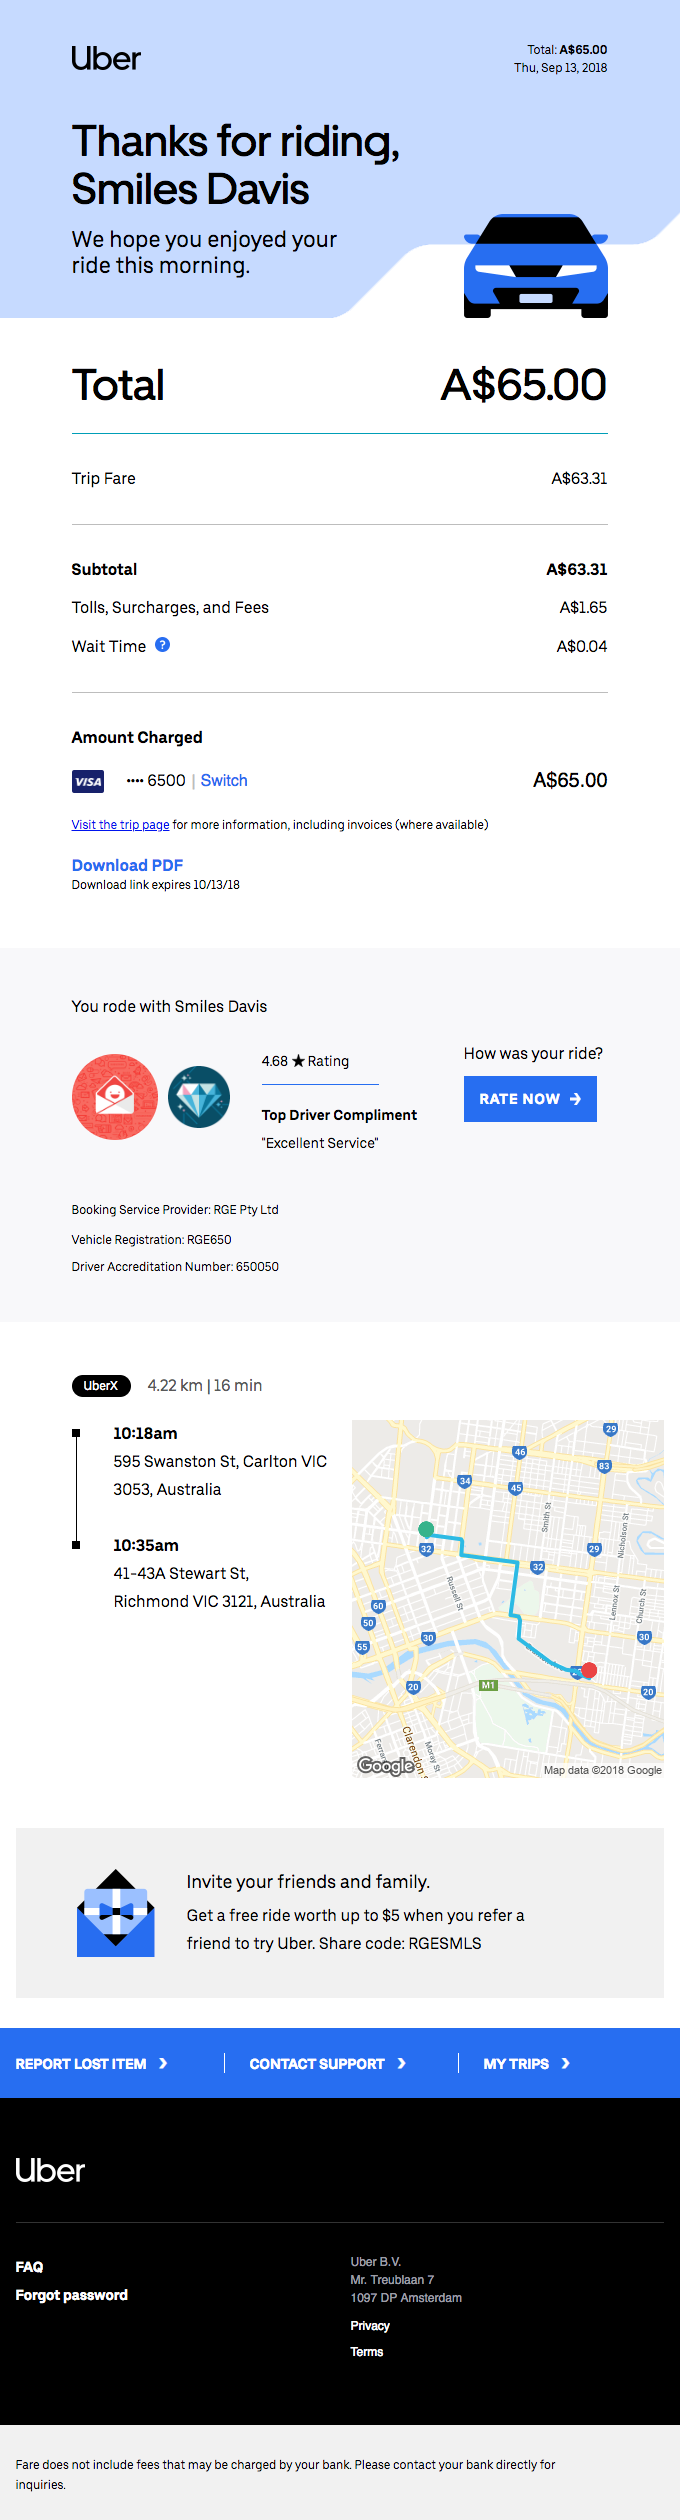Viewport: 680px width, 2520px height.
Task: Click the Forgot password link
Action: tap(72, 2295)
